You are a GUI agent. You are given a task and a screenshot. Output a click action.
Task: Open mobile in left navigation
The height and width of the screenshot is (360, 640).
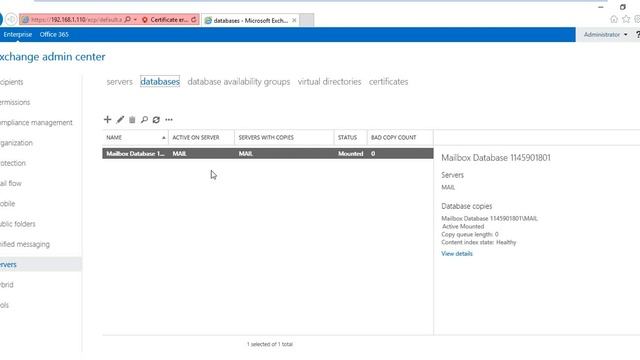[8, 204]
